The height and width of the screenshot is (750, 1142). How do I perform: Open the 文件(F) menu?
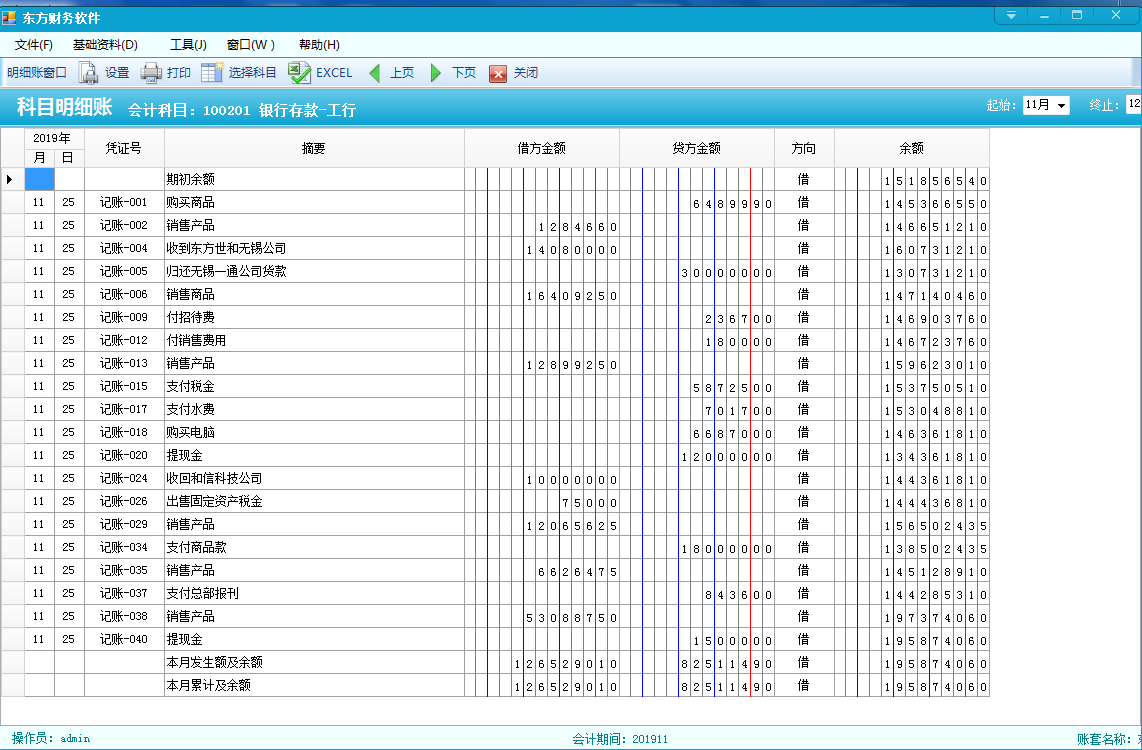(34, 45)
